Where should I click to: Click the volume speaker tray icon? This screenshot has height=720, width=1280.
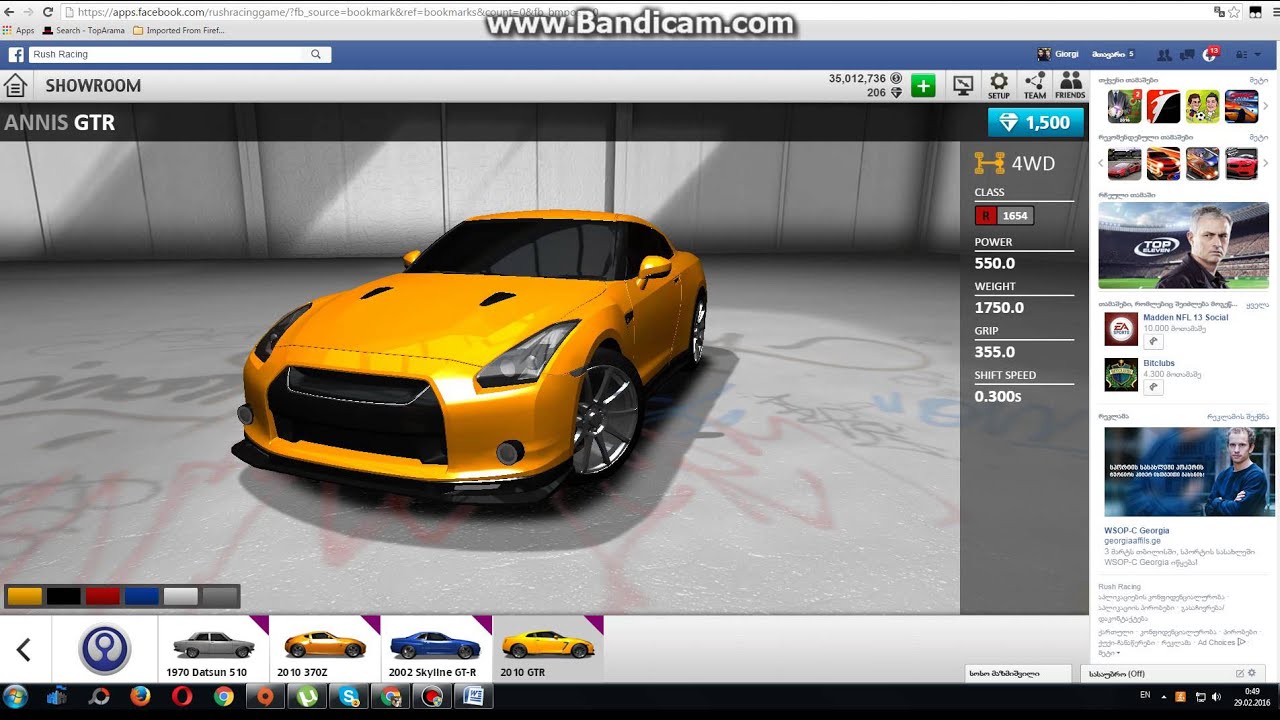(1216, 696)
